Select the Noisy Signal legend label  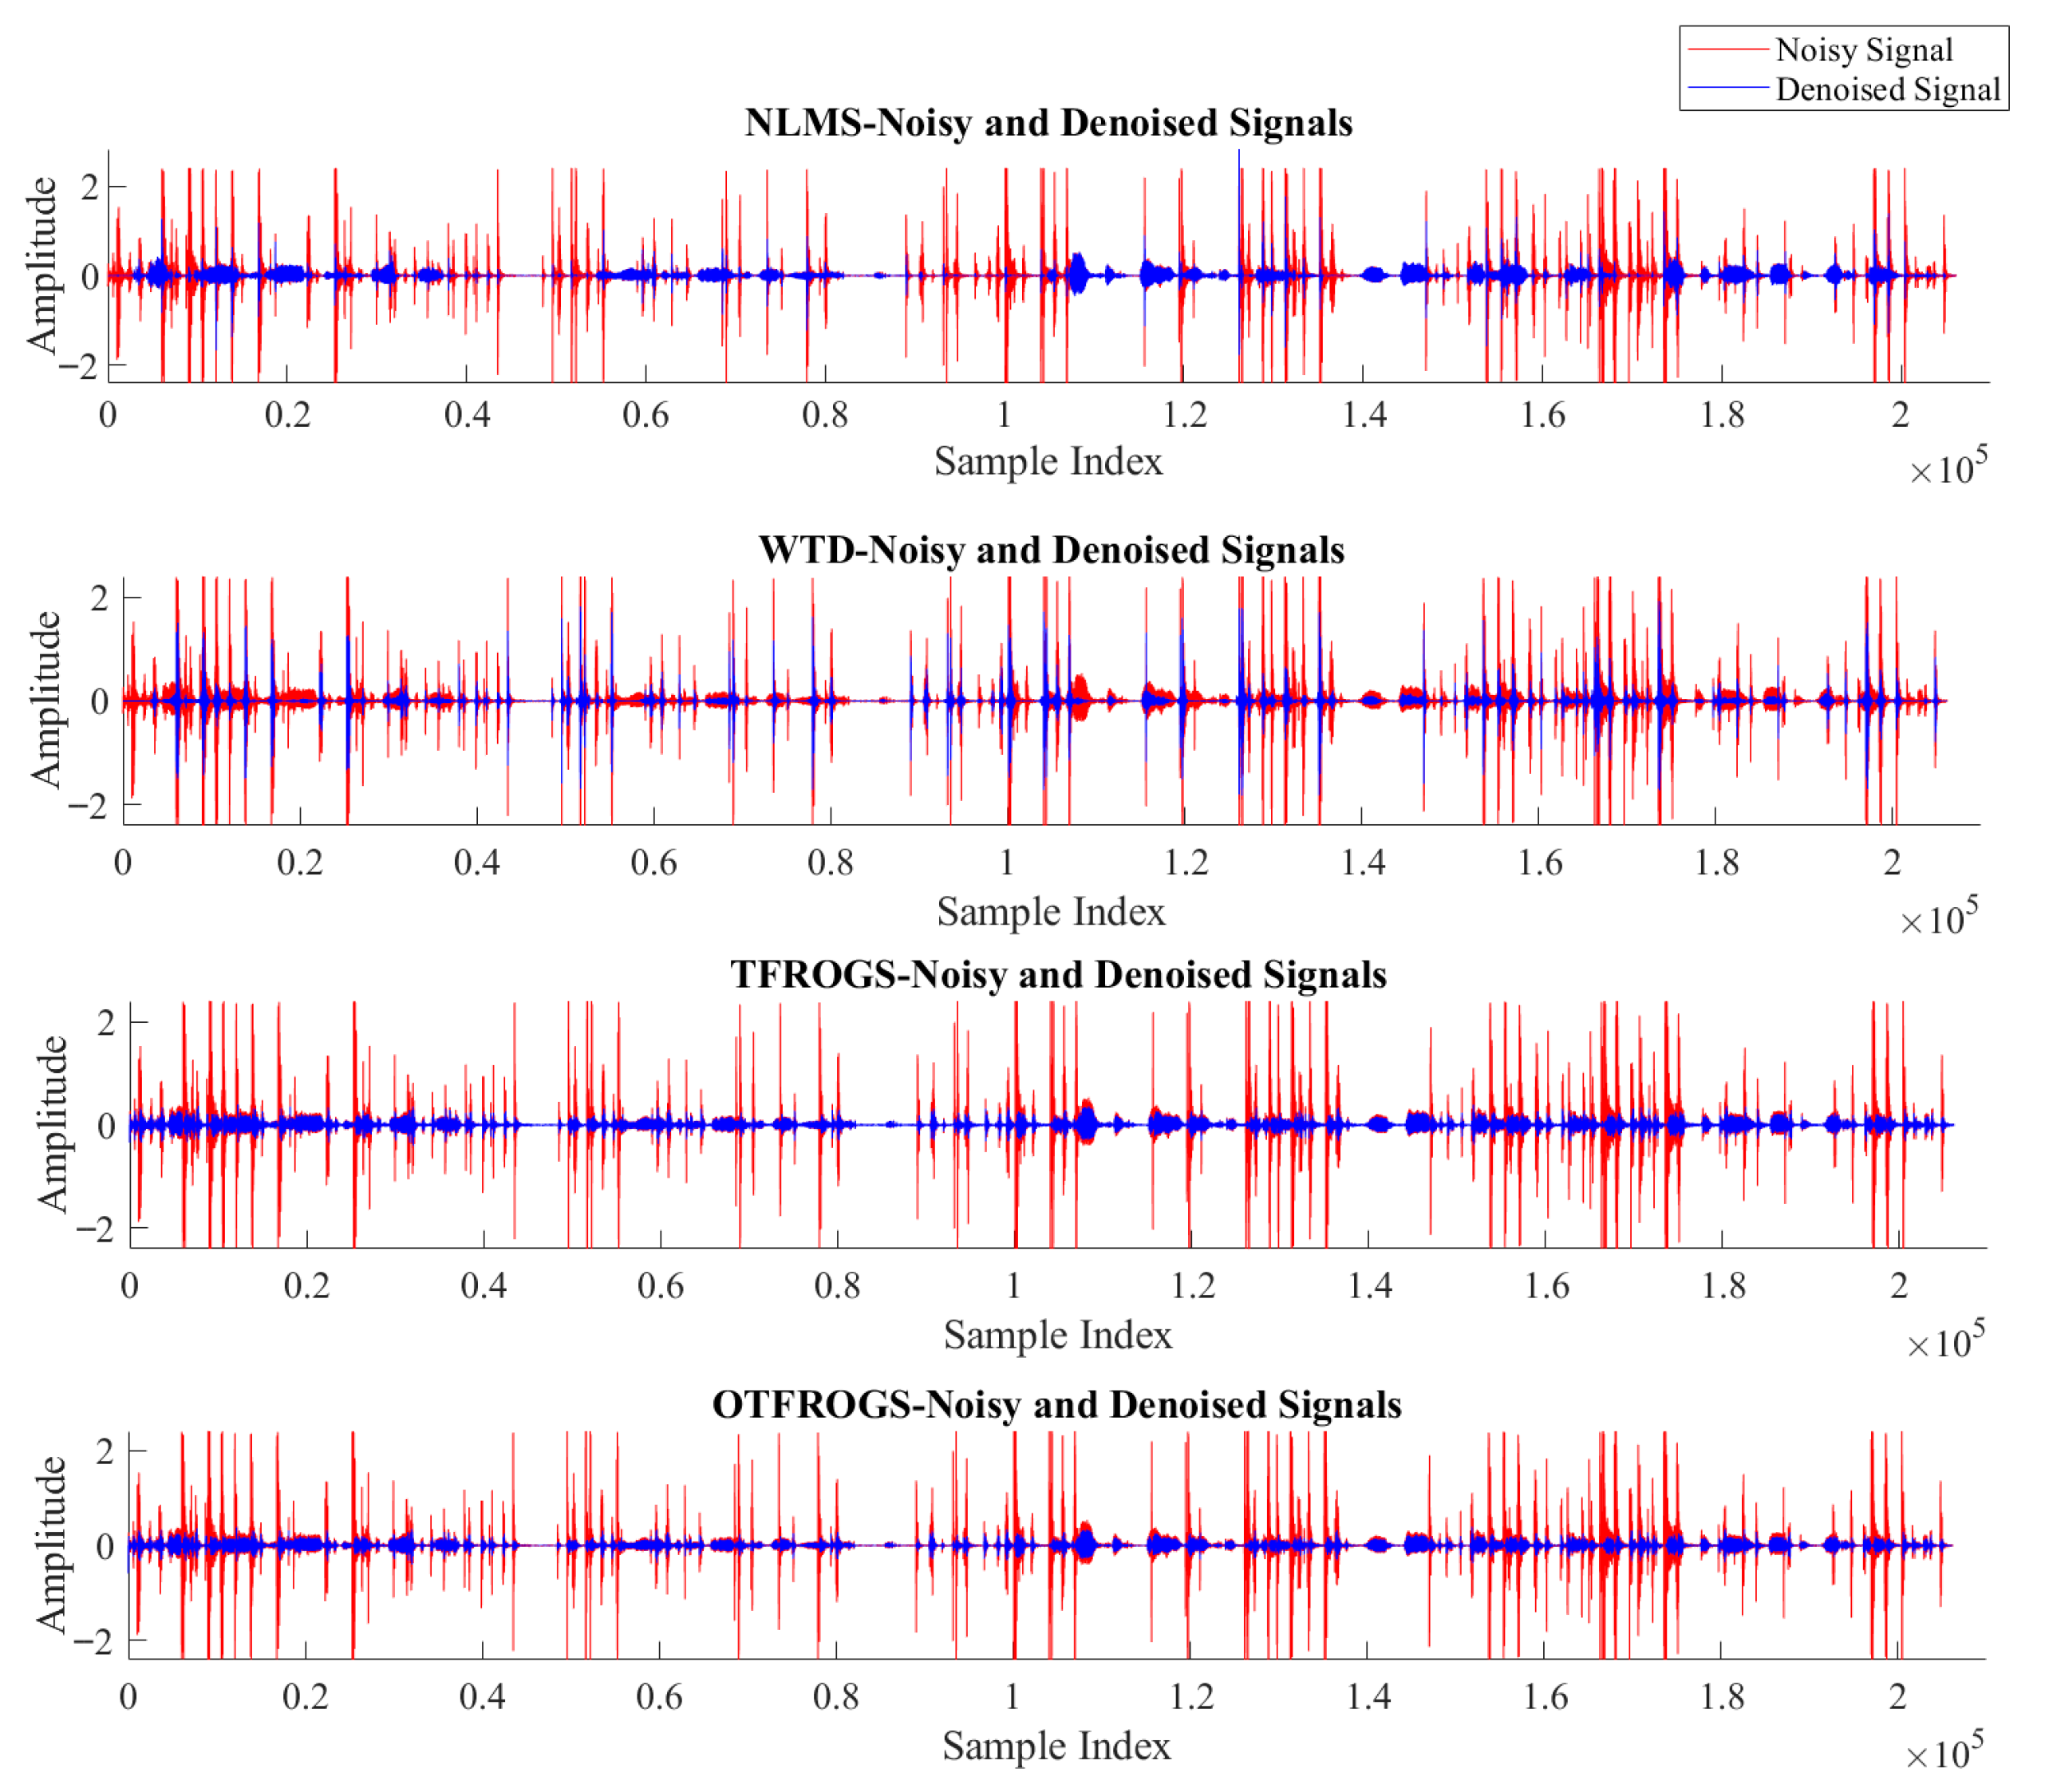click(x=1864, y=50)
